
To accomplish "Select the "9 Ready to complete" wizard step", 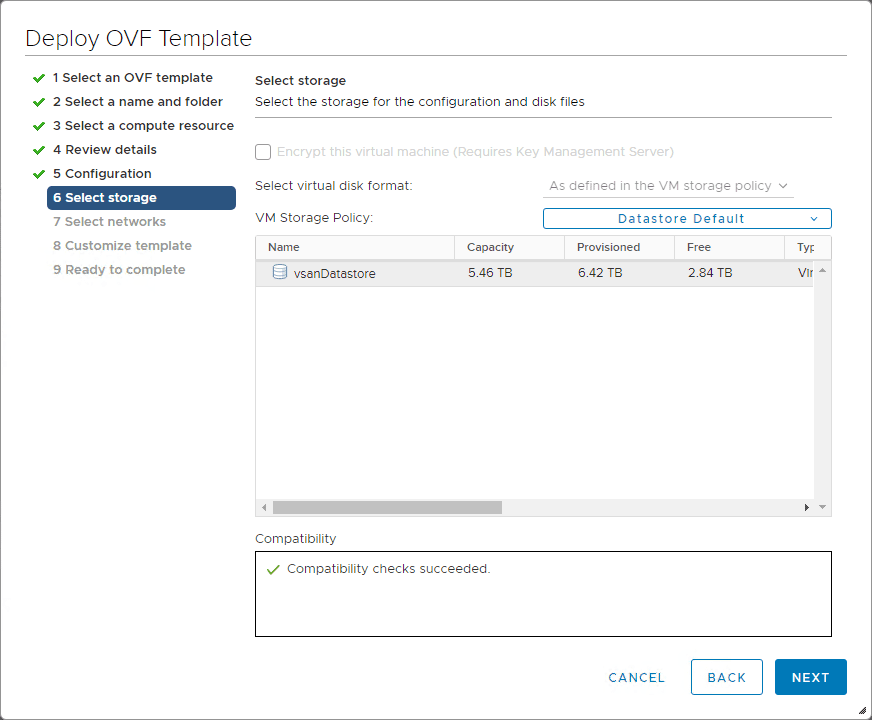I will coord(119,269).
